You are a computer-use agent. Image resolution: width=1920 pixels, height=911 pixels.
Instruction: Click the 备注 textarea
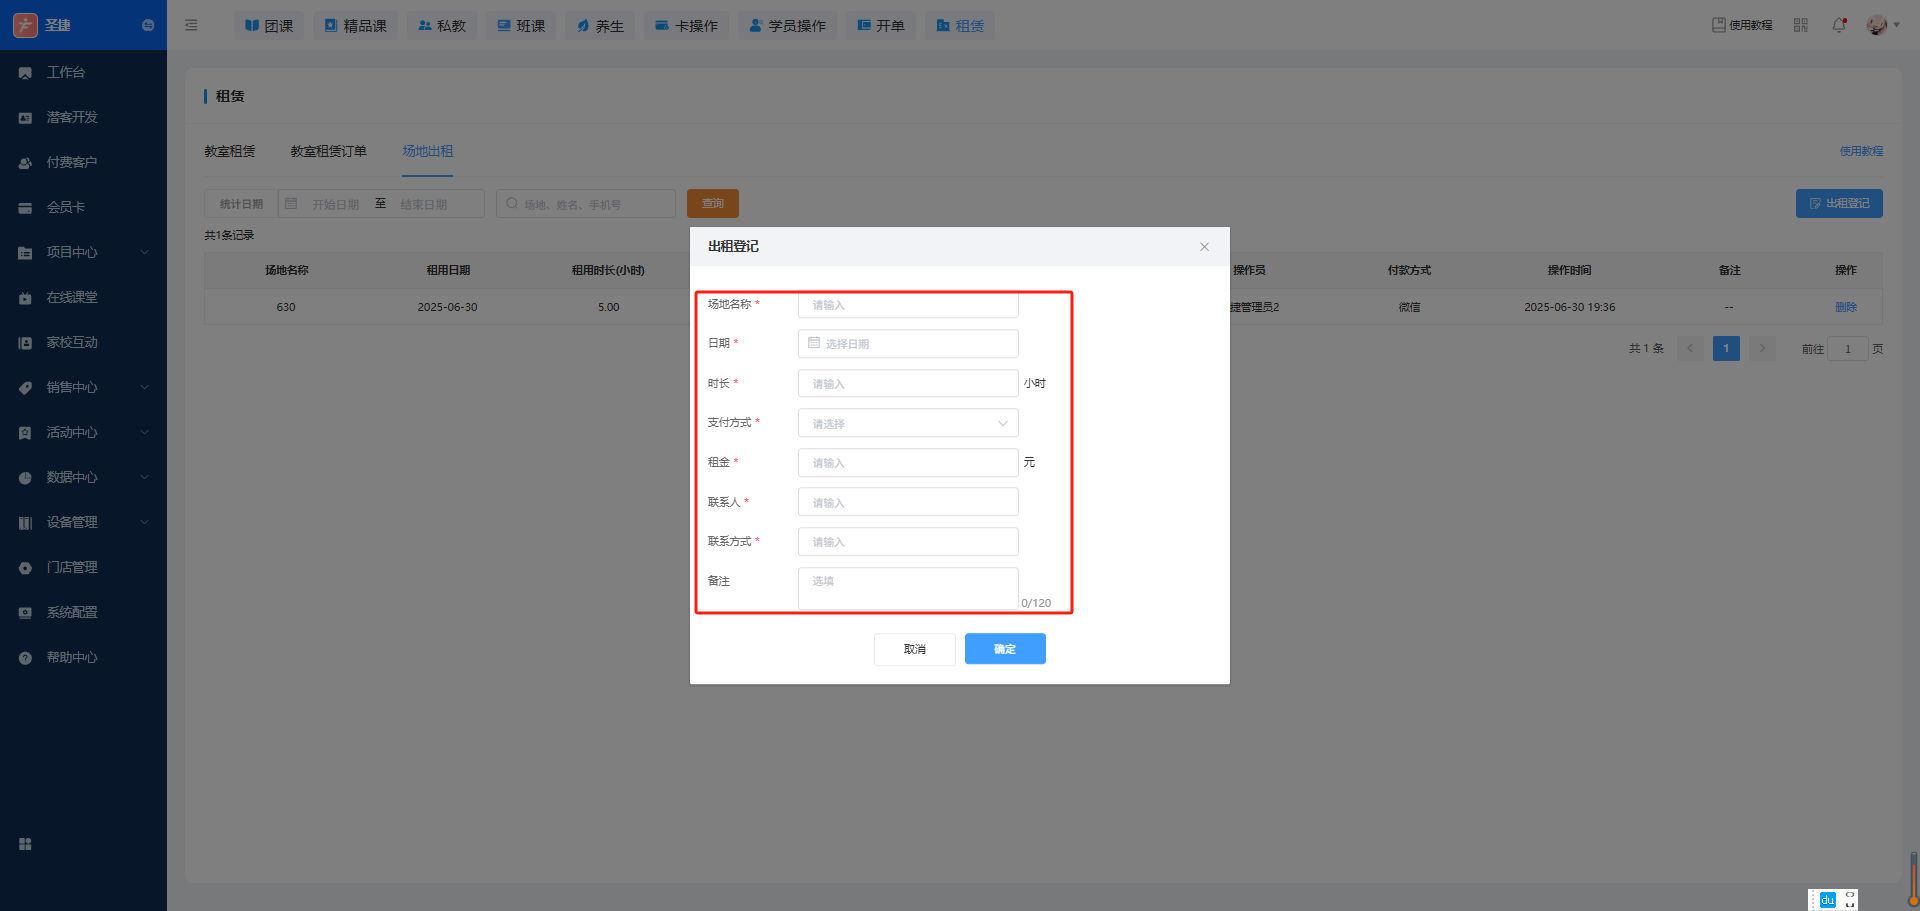[x=907, y=588]
